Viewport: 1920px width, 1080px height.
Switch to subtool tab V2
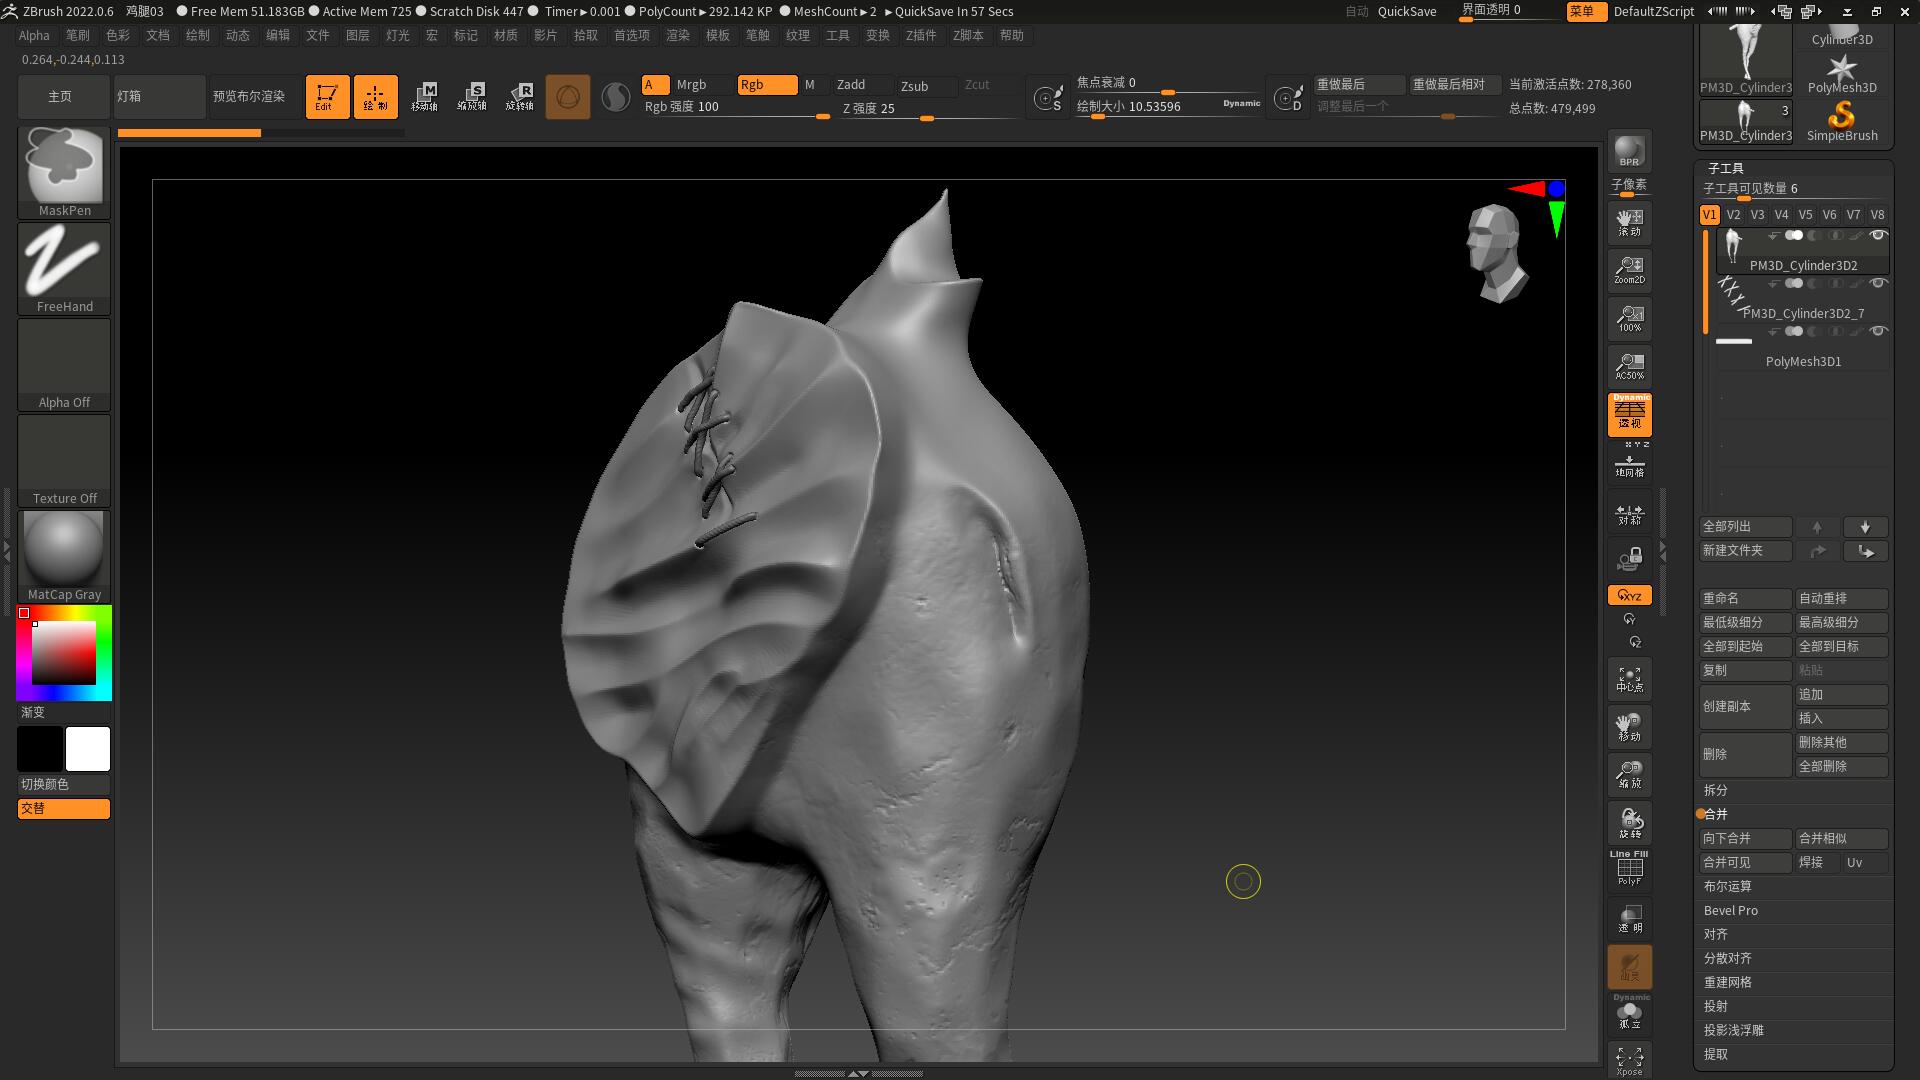click(1733, 214)
